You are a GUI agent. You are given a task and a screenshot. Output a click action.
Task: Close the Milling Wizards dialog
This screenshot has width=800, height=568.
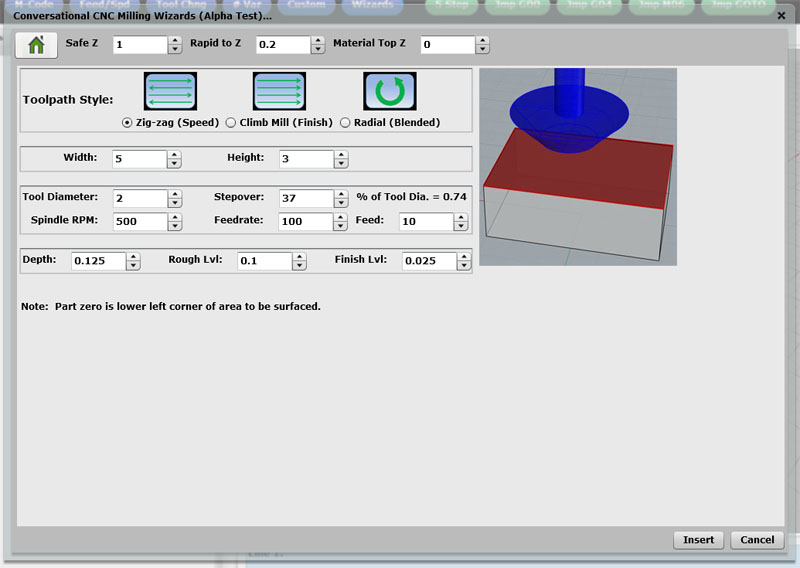tap(781, 16)
